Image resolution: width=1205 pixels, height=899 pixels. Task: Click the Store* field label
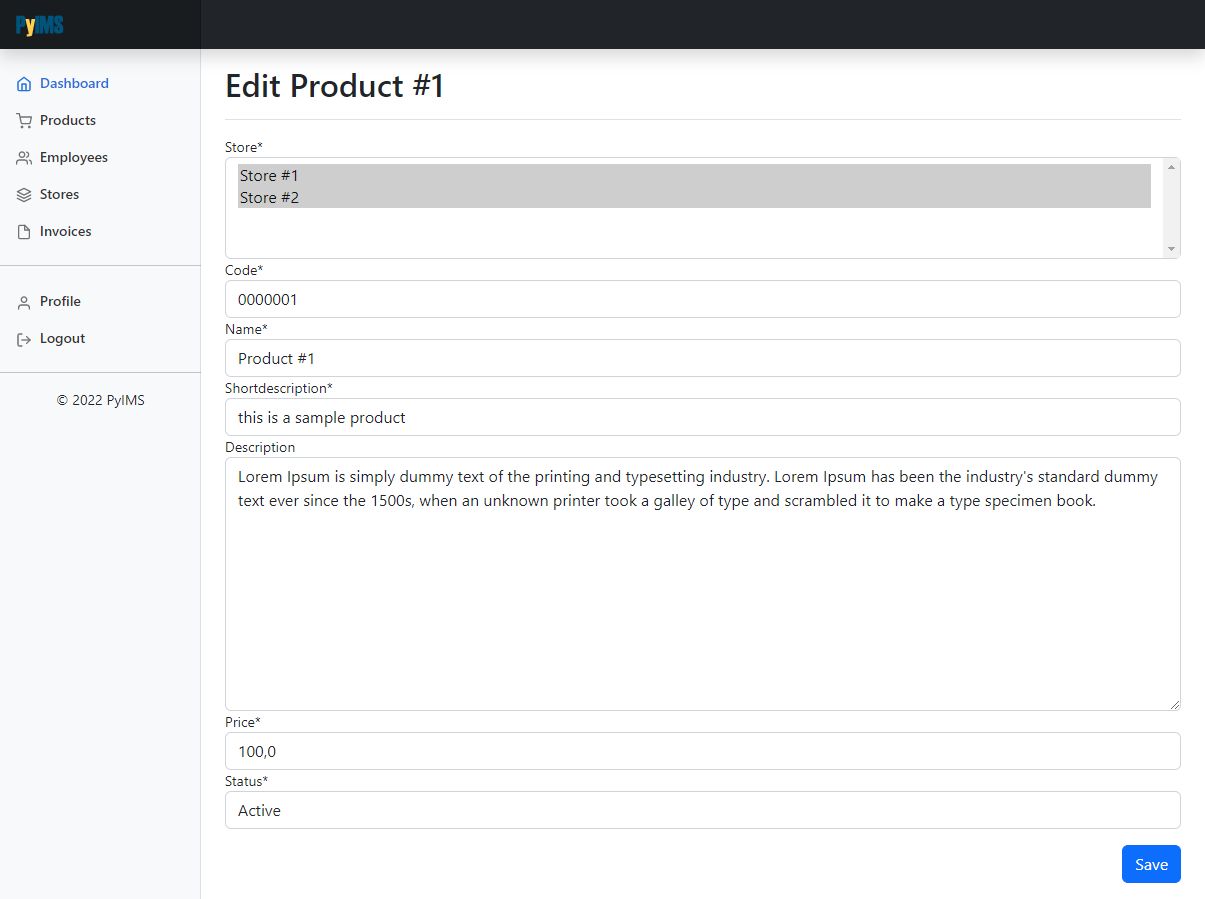click(244, 147)
